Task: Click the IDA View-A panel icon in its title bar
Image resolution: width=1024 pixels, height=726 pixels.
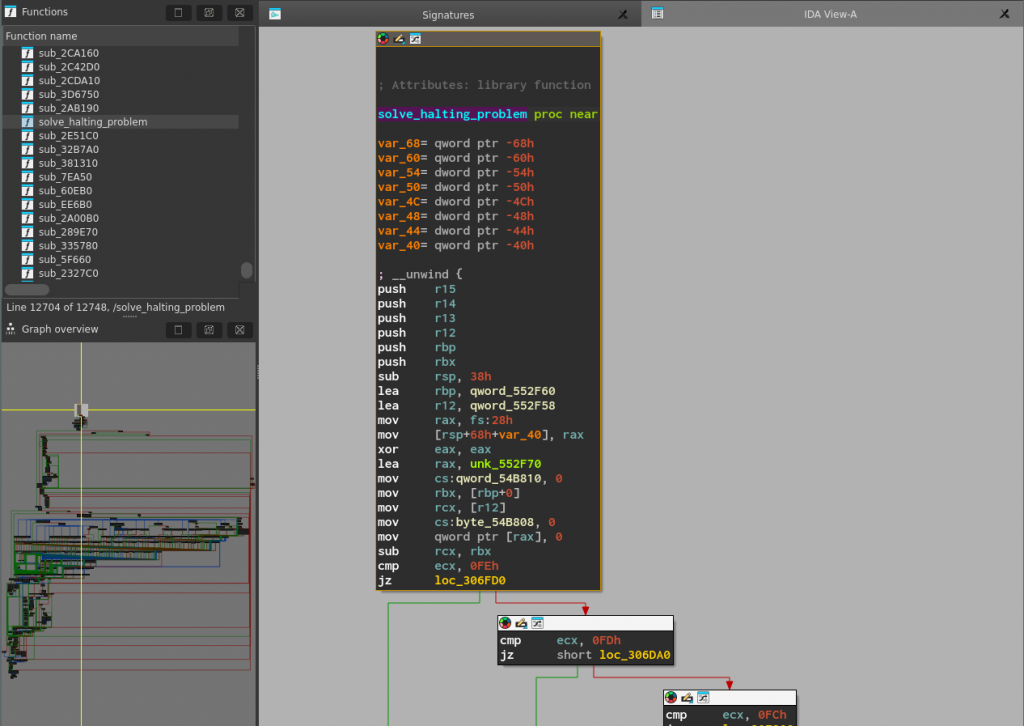Action: (658, 14)
